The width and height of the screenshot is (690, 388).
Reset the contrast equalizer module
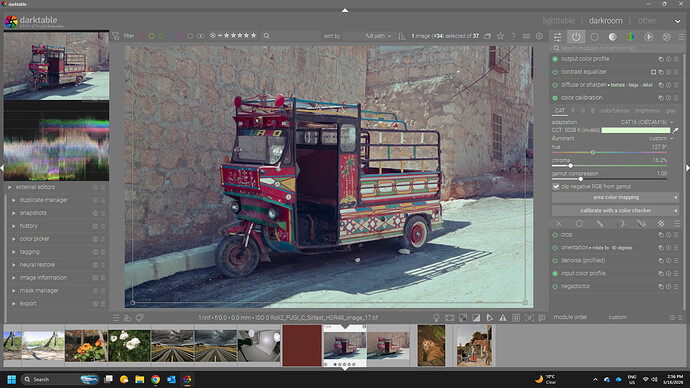click(668, 72)
